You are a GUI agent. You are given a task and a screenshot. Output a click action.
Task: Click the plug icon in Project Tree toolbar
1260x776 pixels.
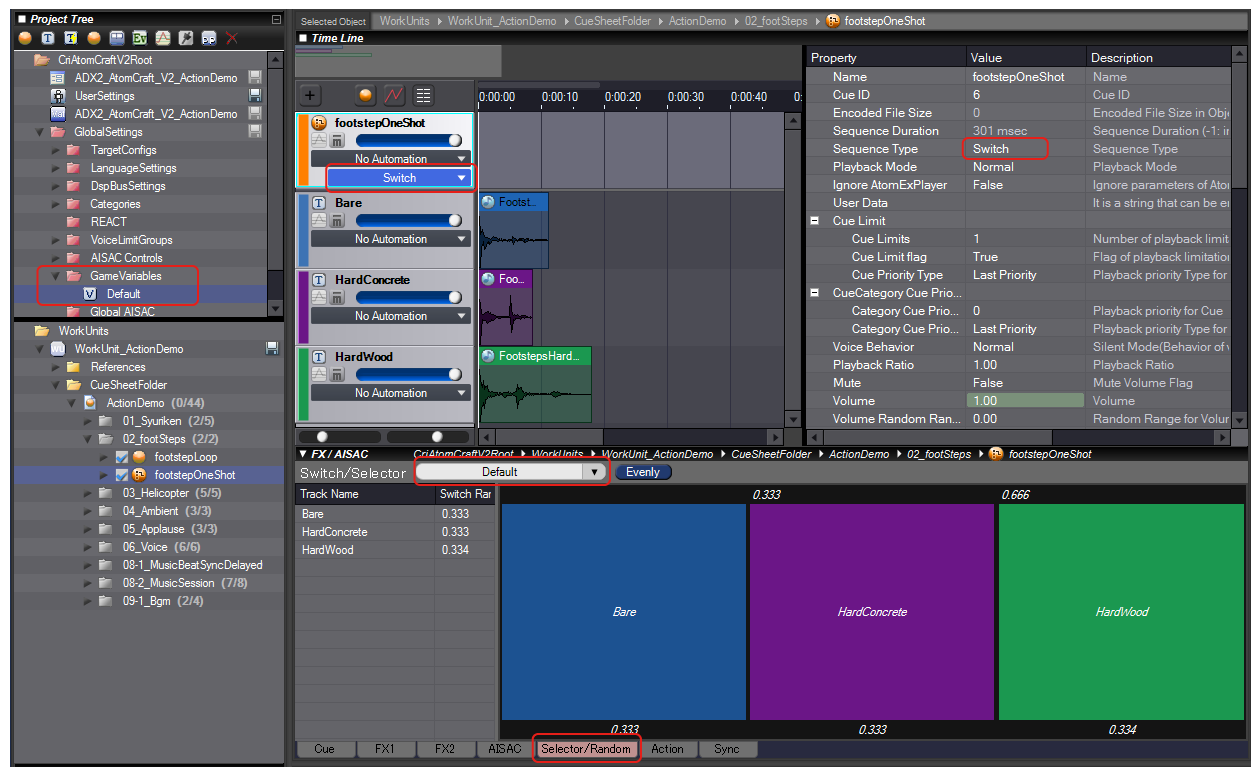186,38
